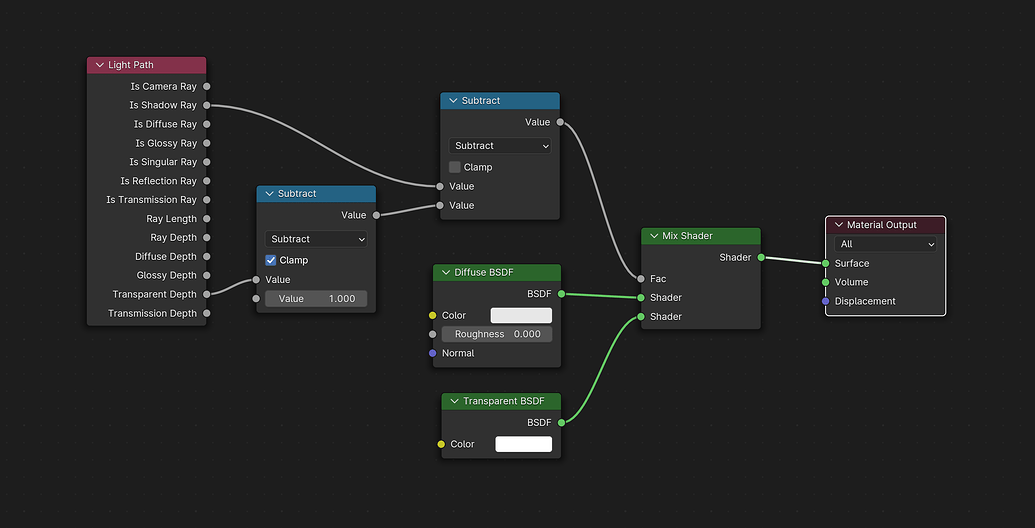
Task: Click the Is Shadow Ray output socket
Action: pos(207,105)
